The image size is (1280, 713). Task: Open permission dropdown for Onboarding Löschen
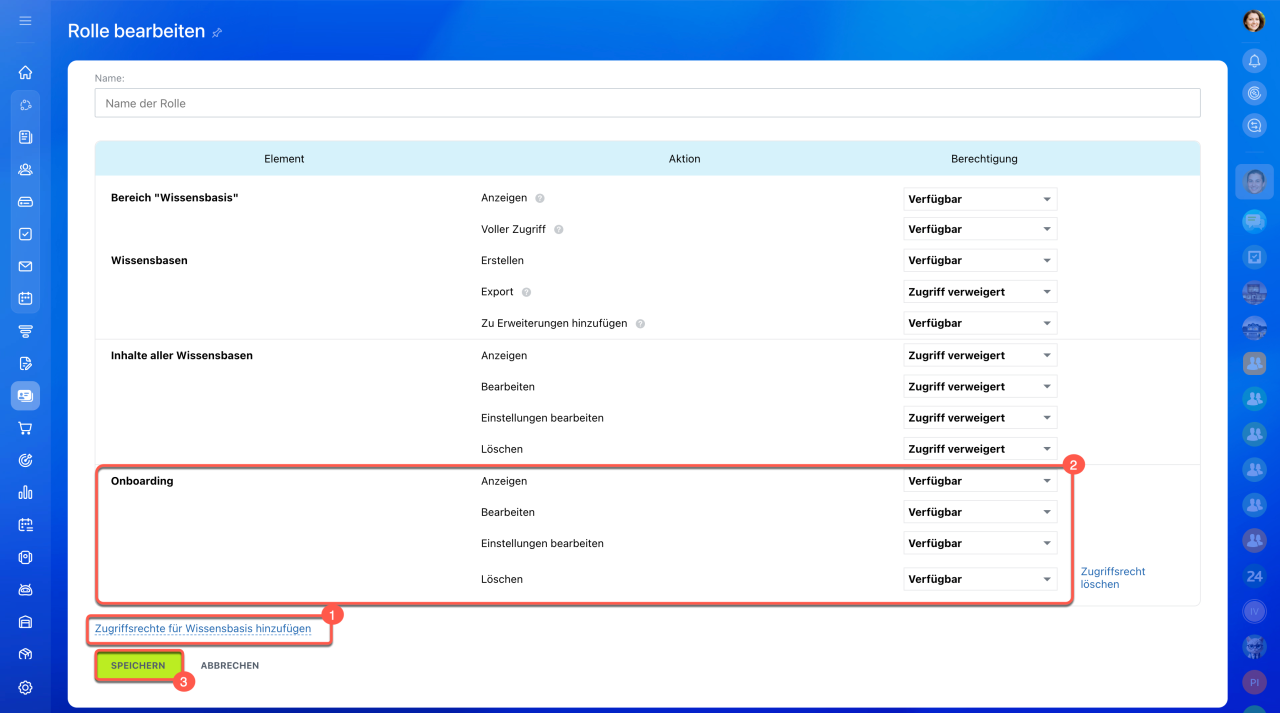979,579
